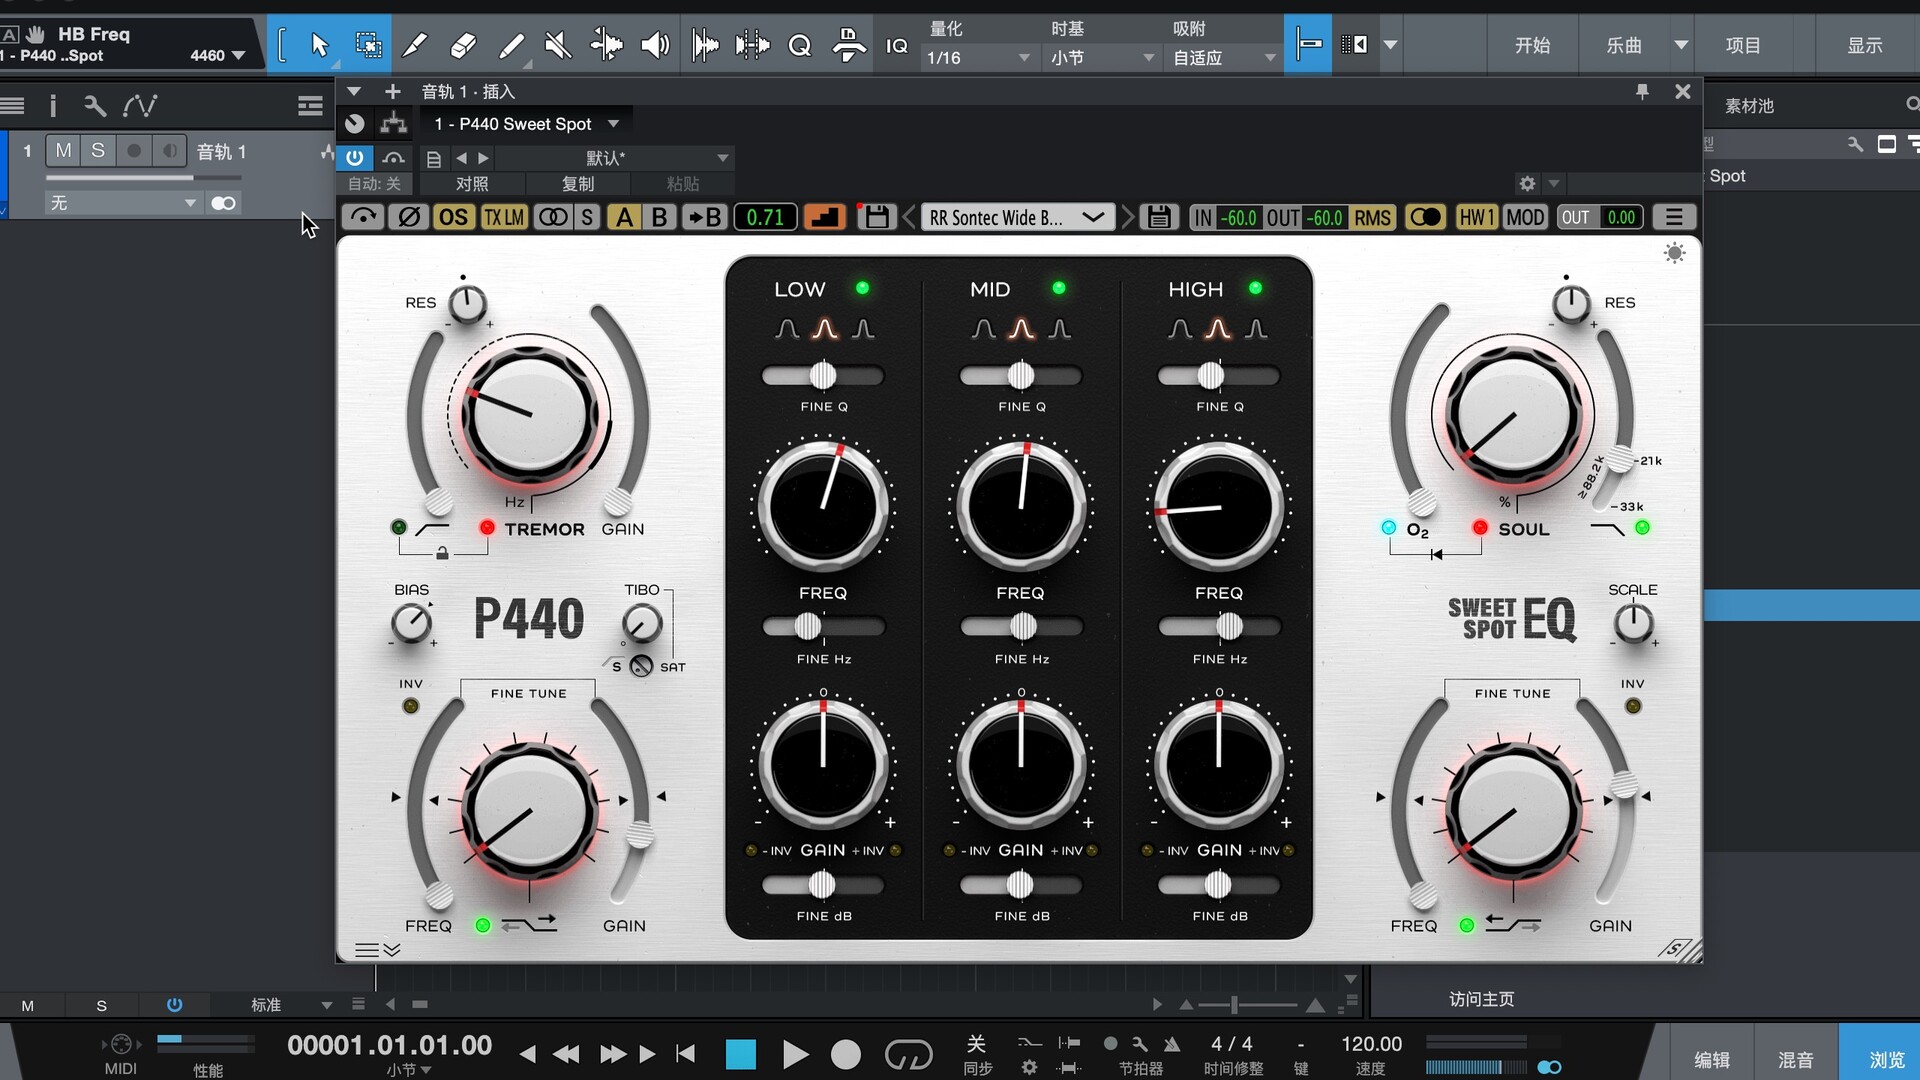1920x1080 pixels.
Task: Click the phase invert Ø button
Action: coord(408,217)
